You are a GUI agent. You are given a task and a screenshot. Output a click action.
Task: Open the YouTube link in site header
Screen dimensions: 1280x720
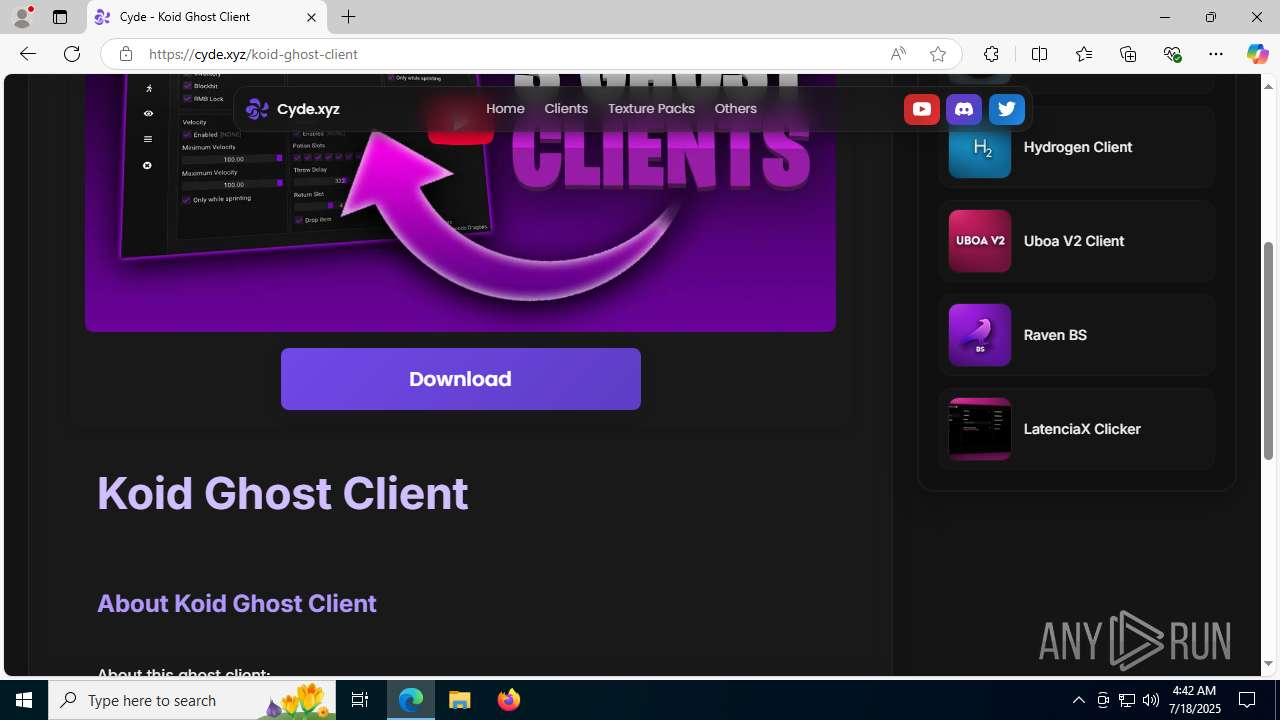pyautogui.click(x=921, y=109)
